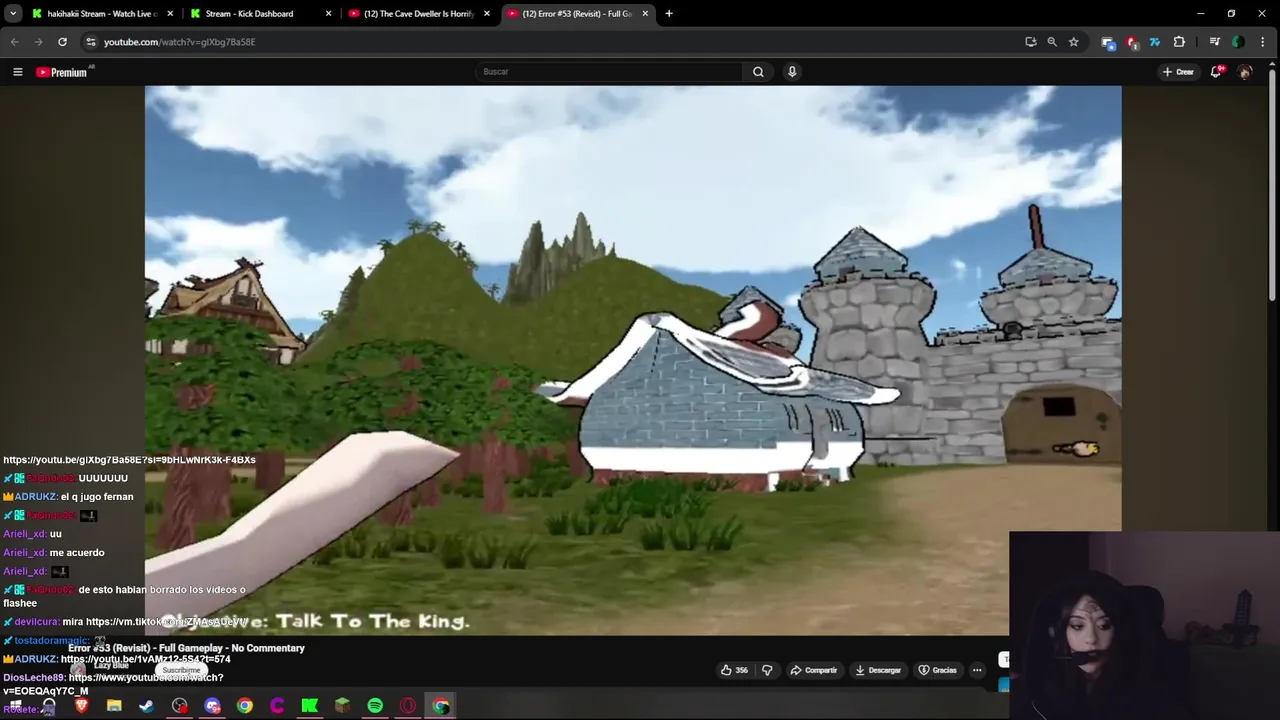The width and height of the screenshot is (1280, 720).
Task: Open the youtu.be/gIXbg7Ba58E chat link
Action: [x=129, y=460]
